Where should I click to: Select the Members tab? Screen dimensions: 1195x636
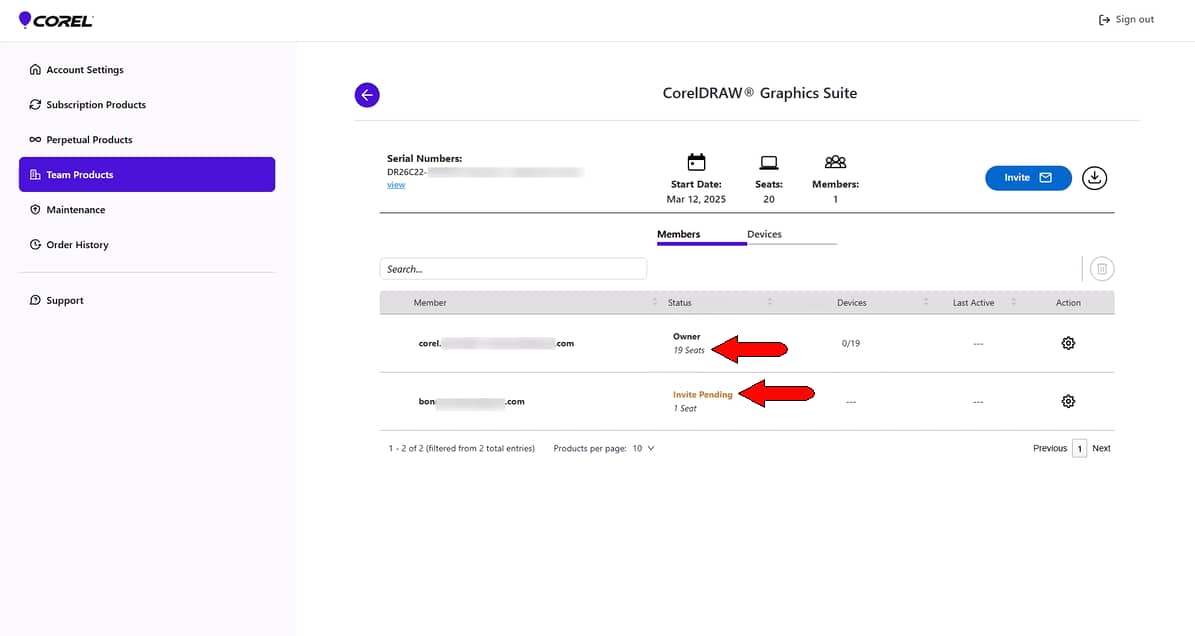tap(678, 234)
